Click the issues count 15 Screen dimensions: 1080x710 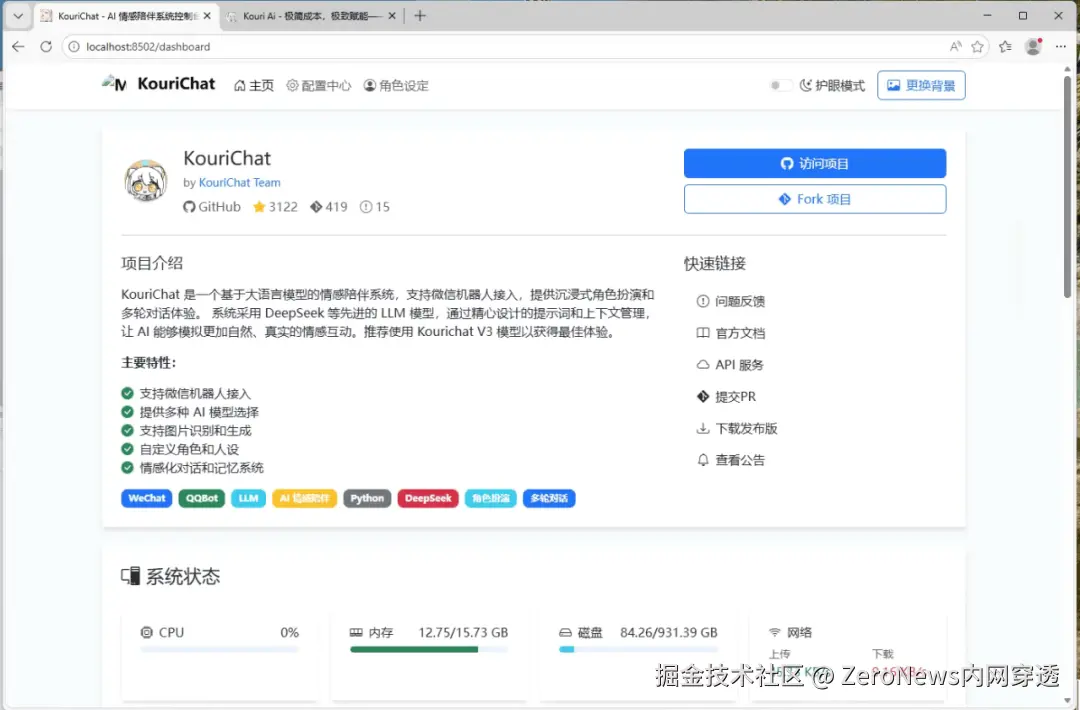click(375, 207)
